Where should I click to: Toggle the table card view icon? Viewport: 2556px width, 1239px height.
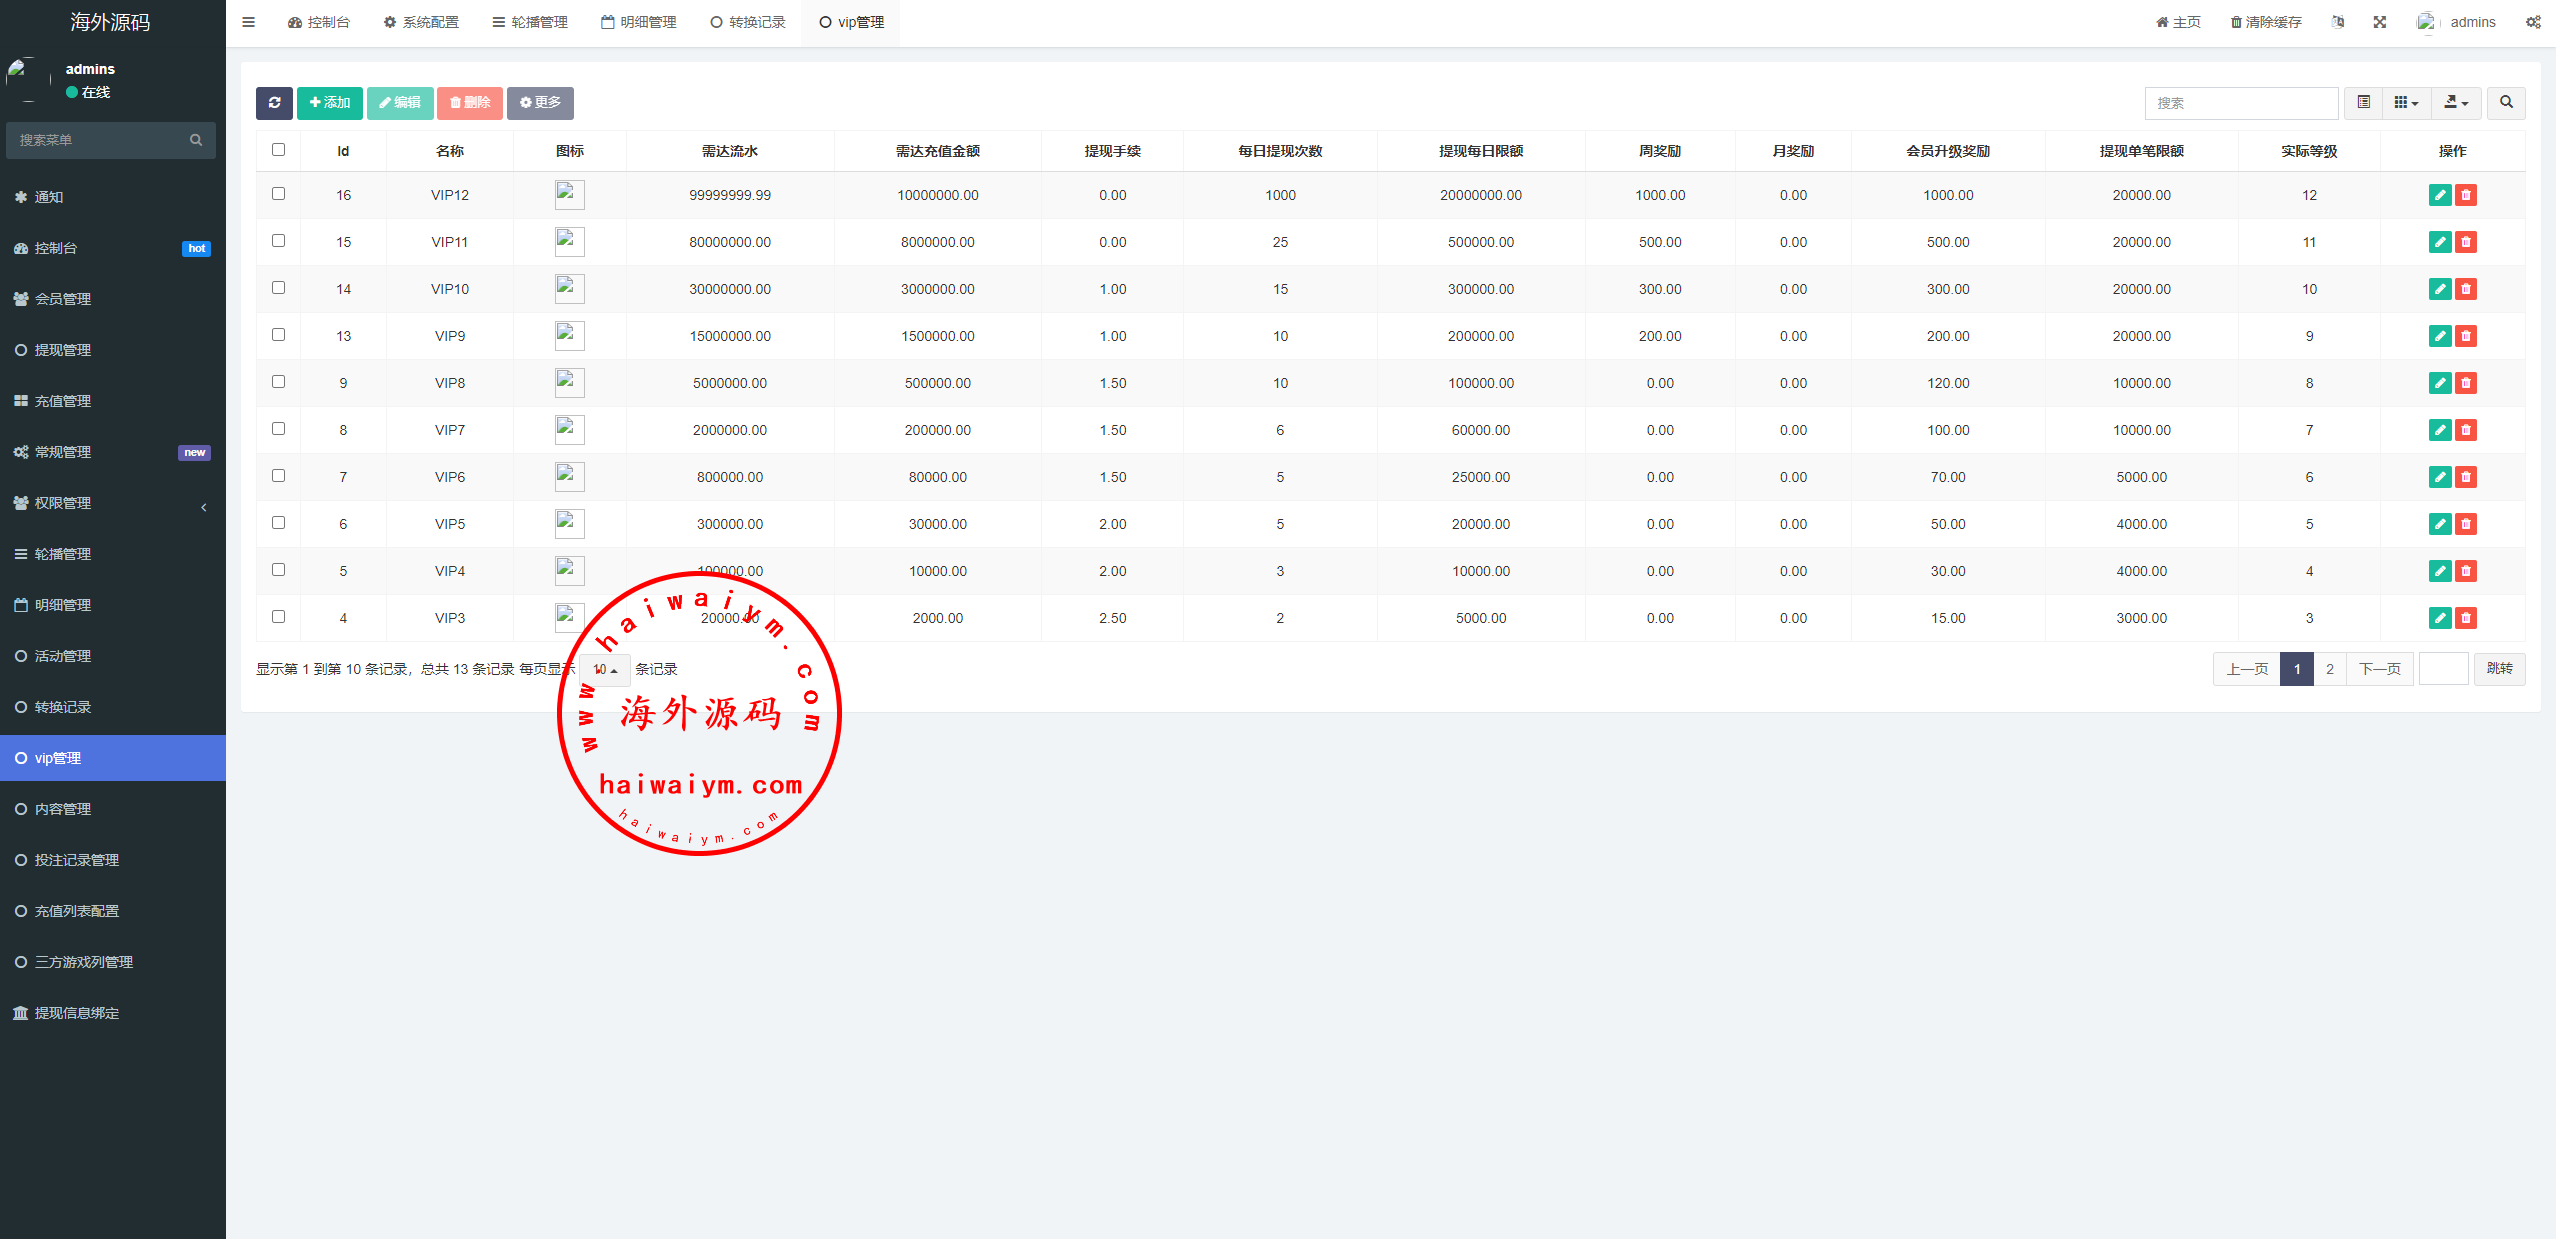tap(2364, 103)
